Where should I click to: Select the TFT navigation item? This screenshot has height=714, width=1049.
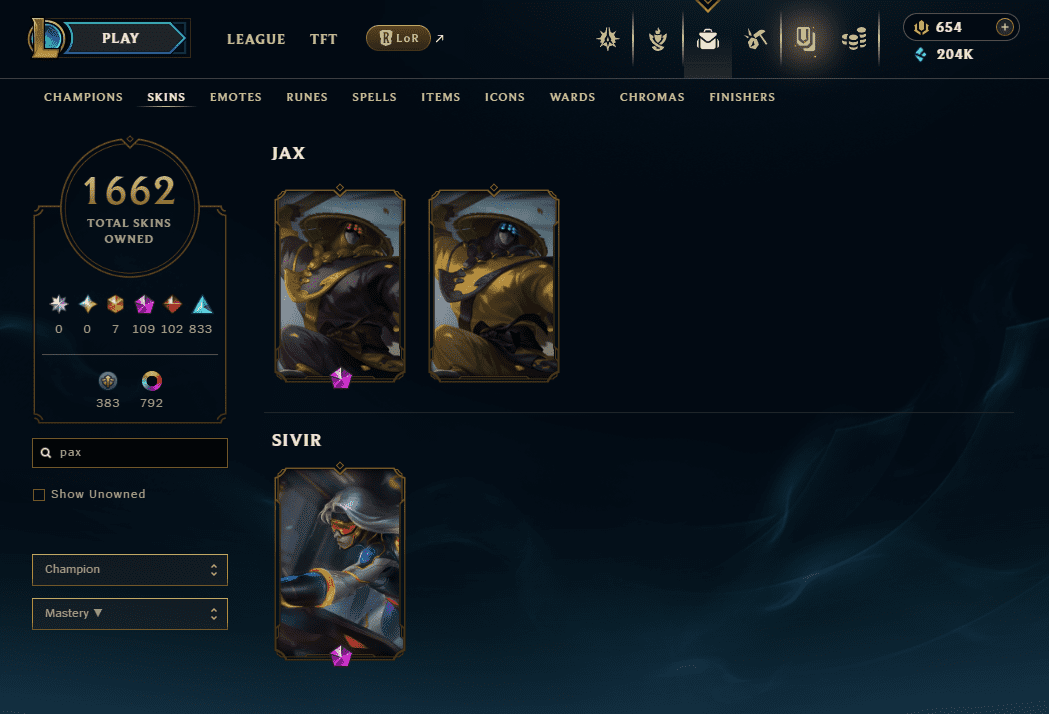click(x=323, y=39)
